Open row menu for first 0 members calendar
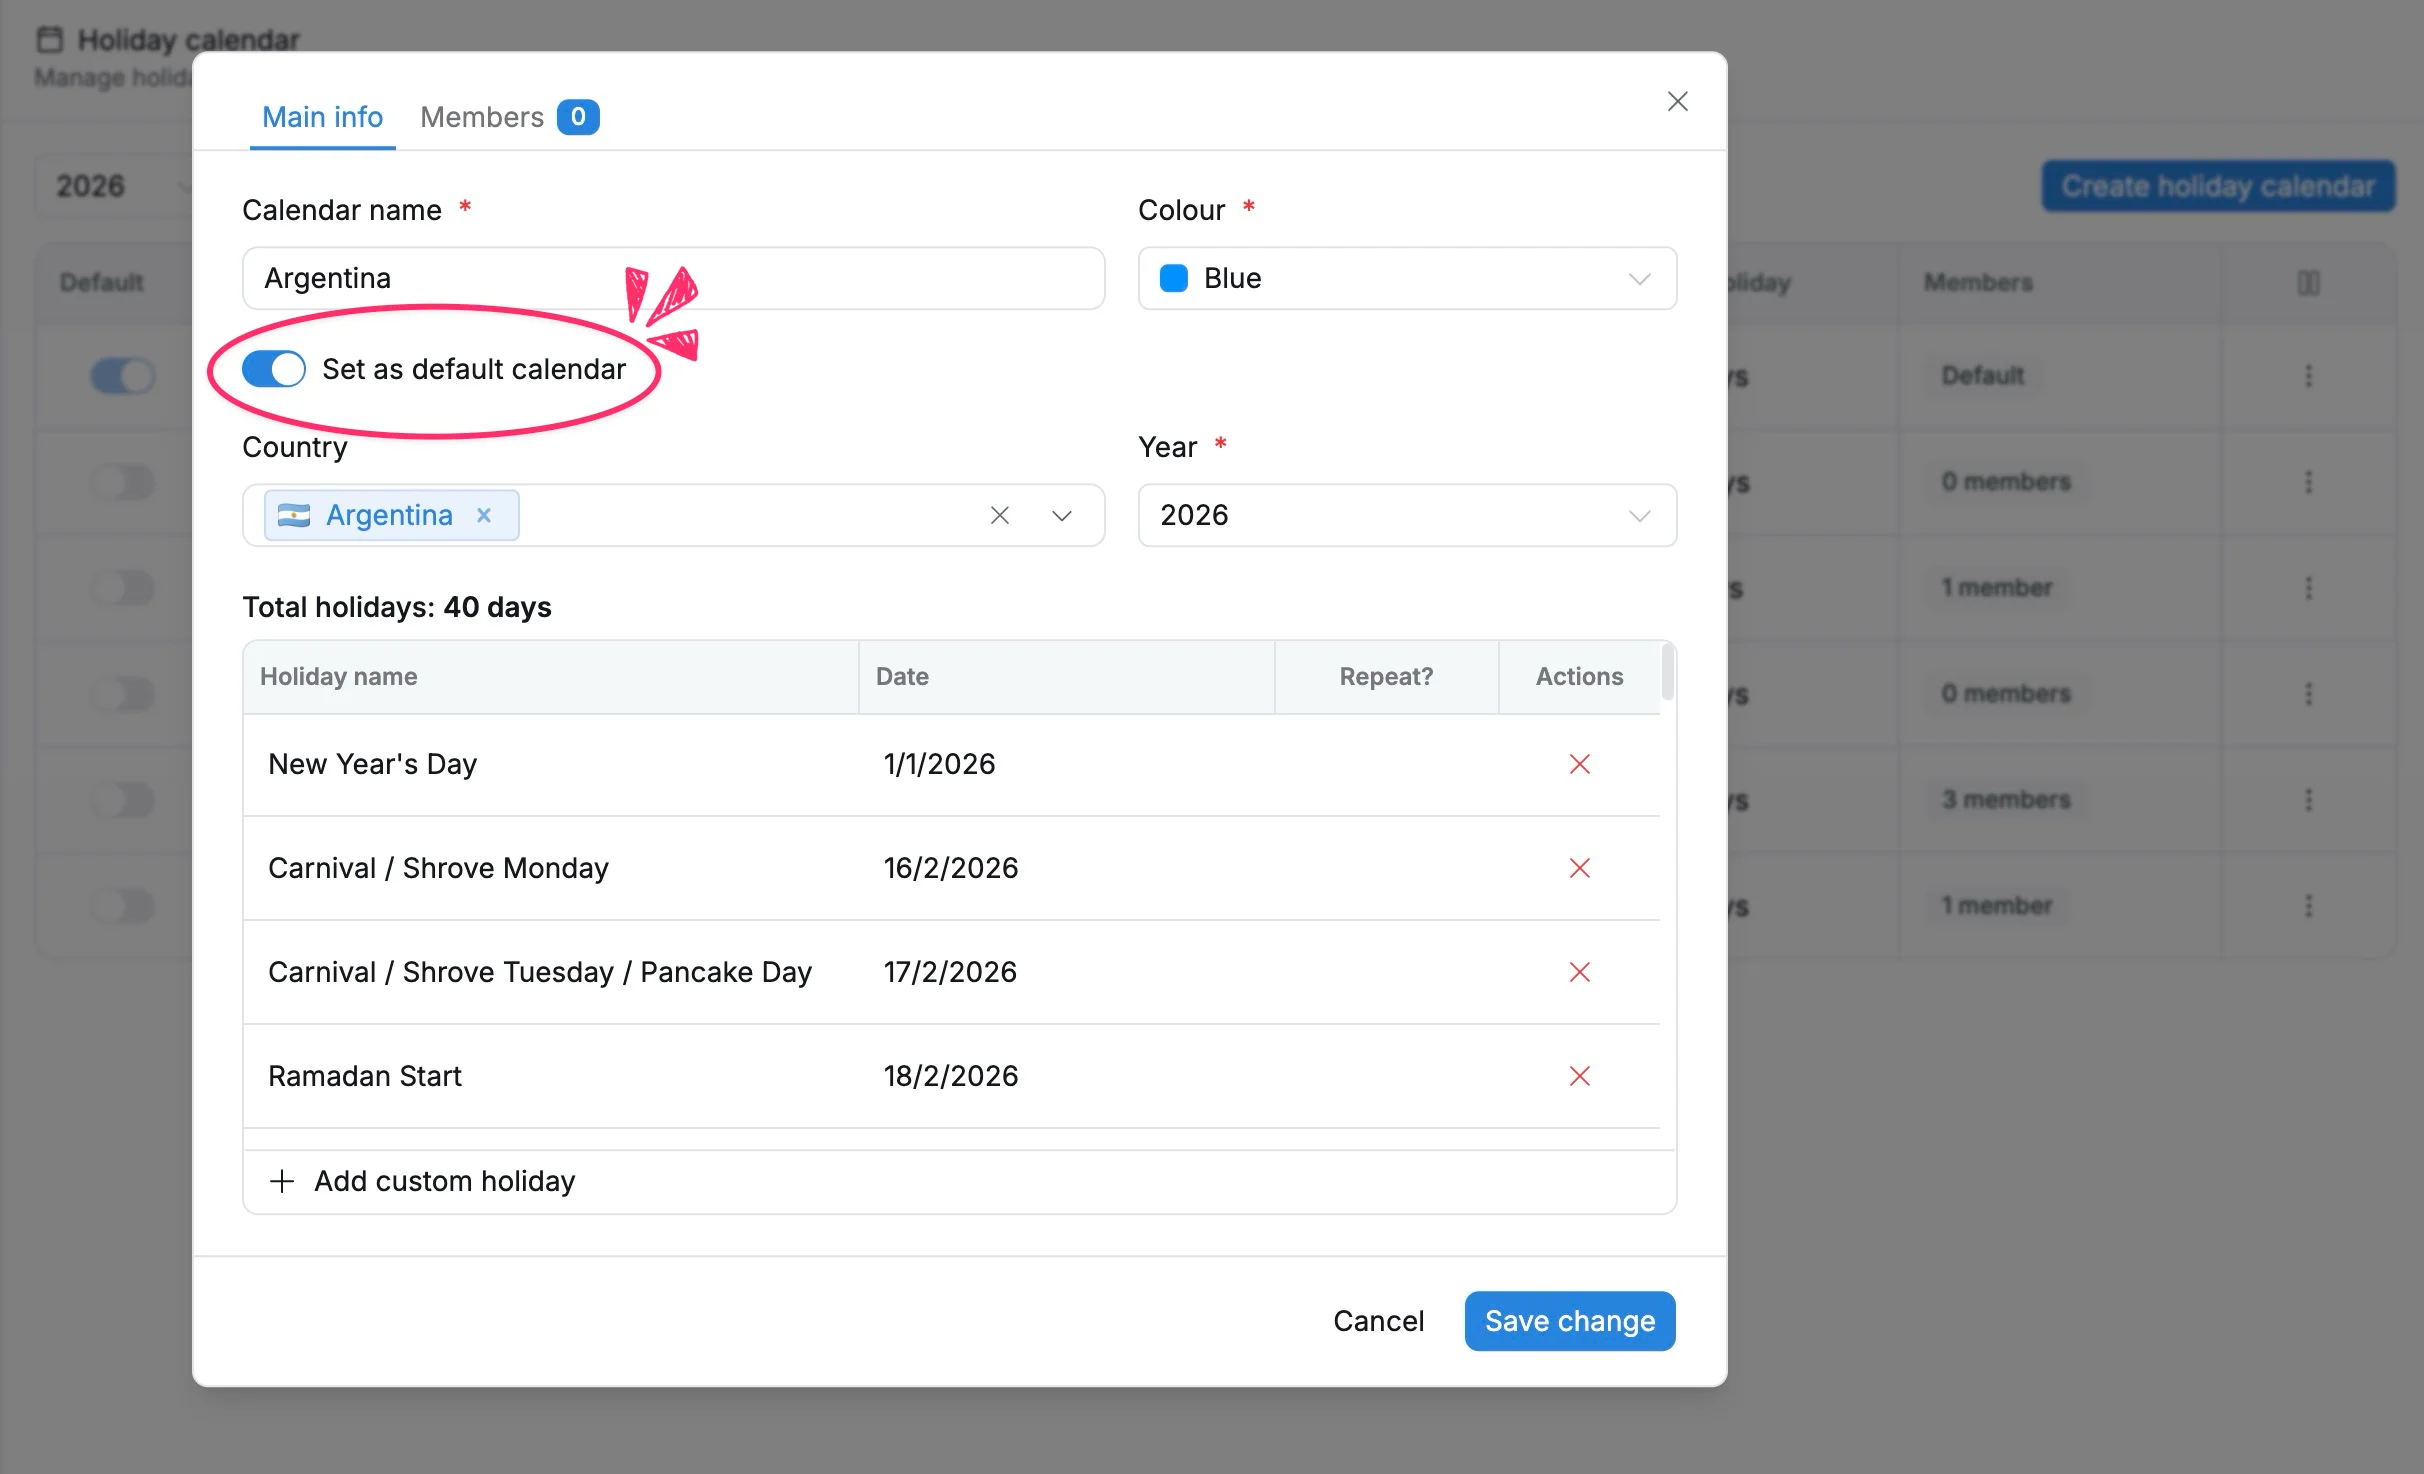2424x1474 pixels. pos(2308,482)
